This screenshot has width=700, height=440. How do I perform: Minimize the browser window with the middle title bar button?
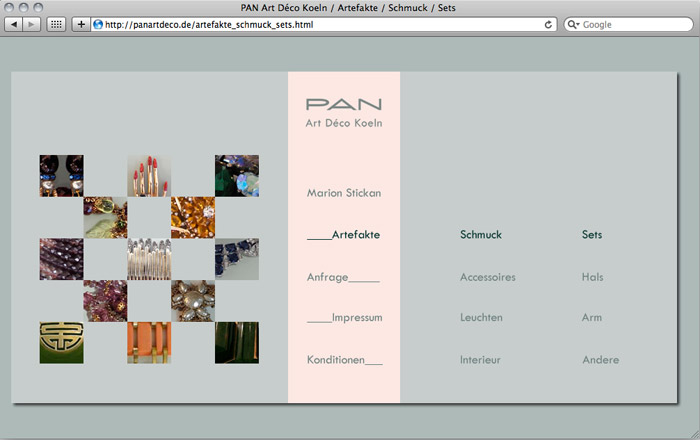click(24, 8)
